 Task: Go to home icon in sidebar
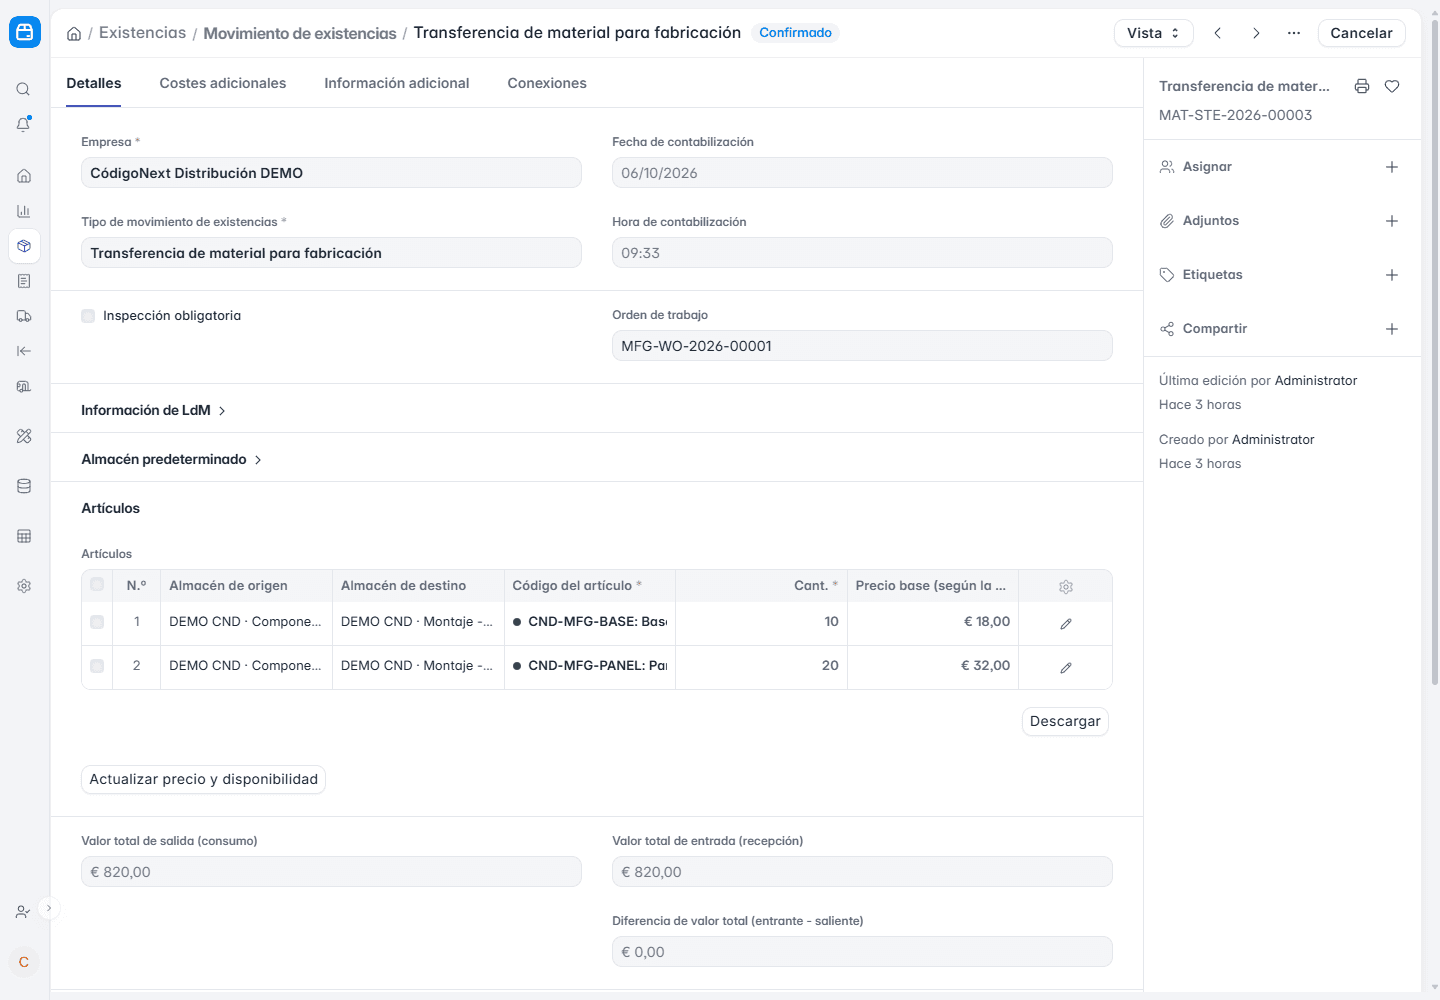point(24,176)
